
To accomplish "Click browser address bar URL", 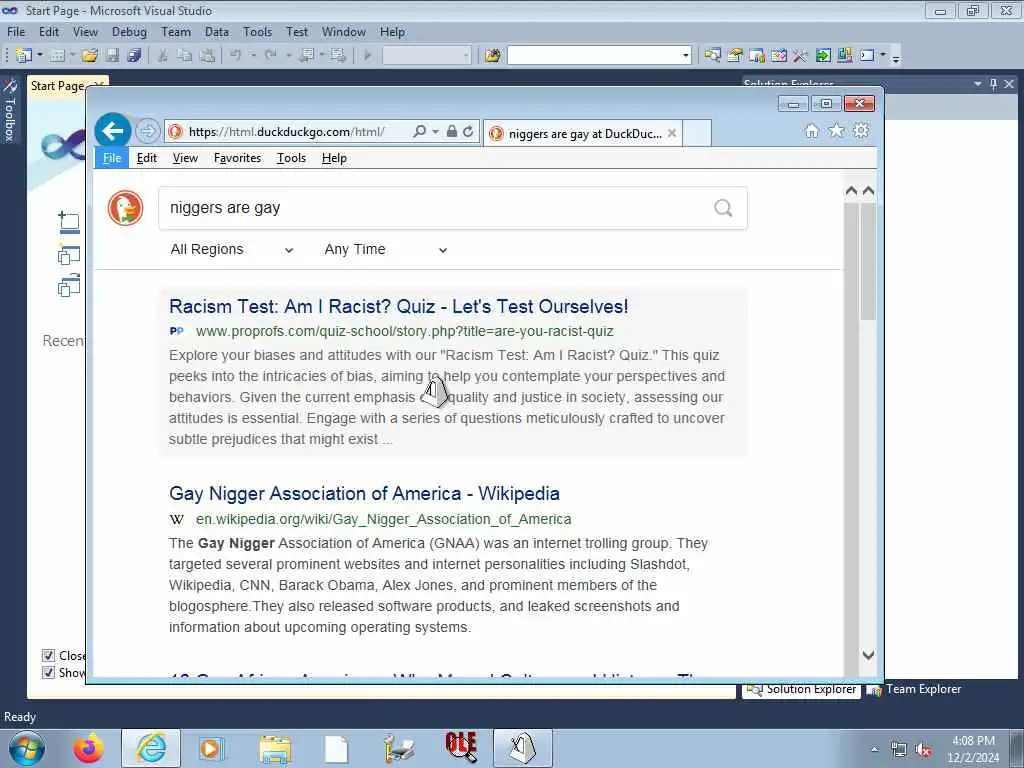I will pyautogui.click(x=287, y=131).
